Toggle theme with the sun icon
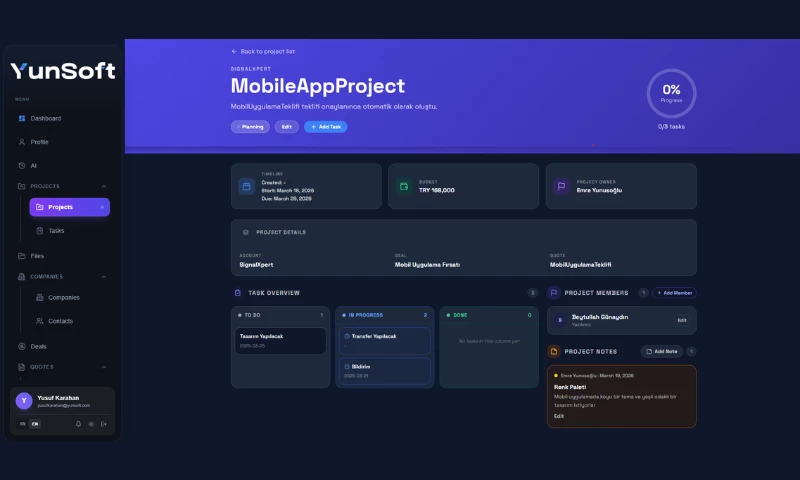The height and width of the screenshot is (480, 800). 91,424
